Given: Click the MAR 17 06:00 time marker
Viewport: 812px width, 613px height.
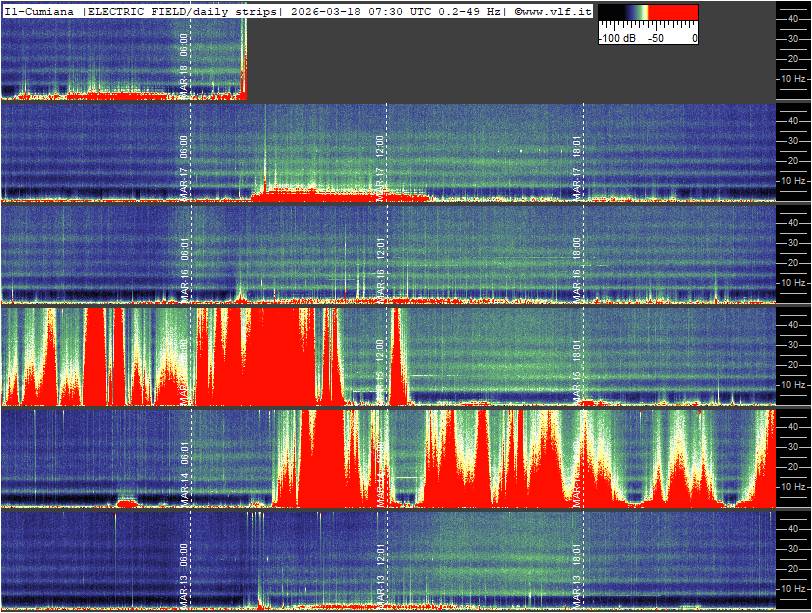Looking at the screenshot, I should pos(184,167).
